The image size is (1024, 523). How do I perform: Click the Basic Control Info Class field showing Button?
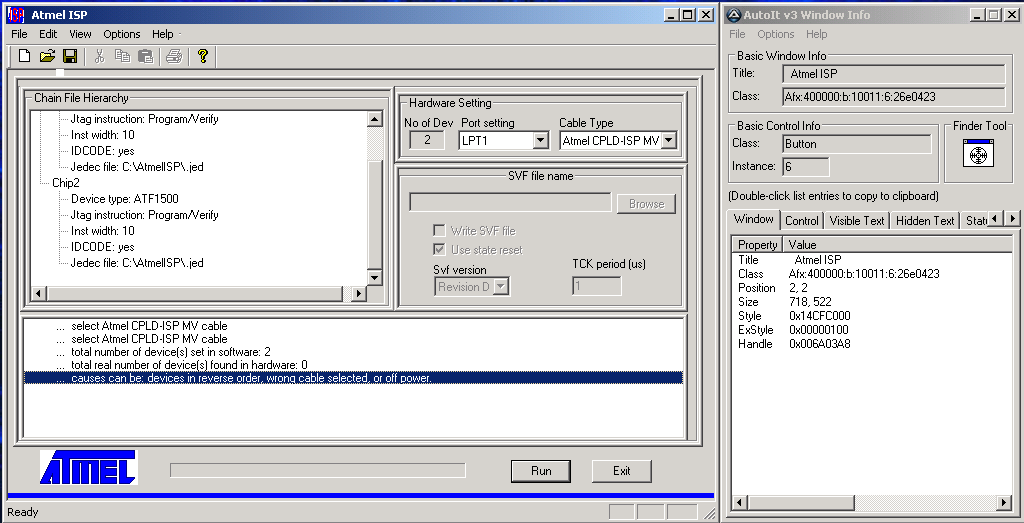click(857, 144)
